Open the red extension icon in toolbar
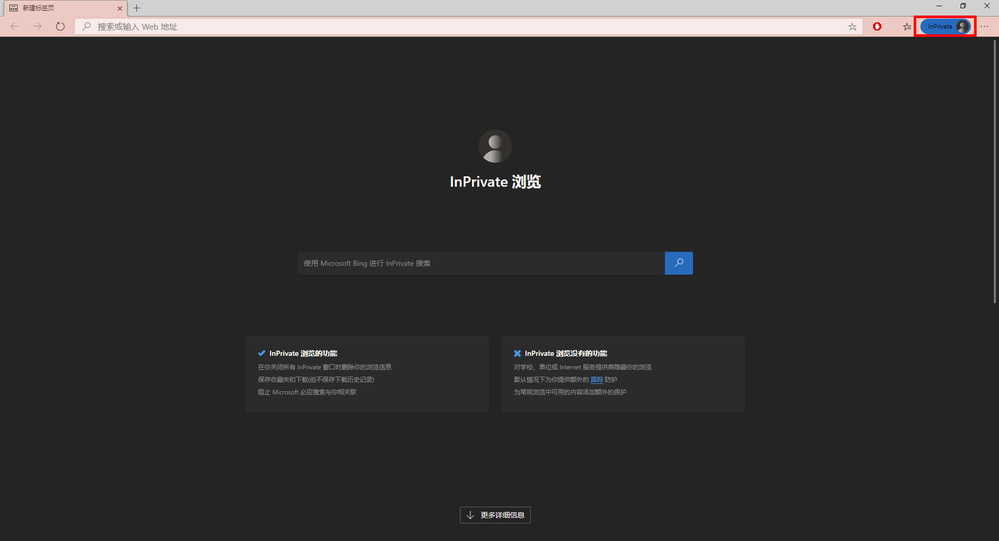This screenshot has width=999, height=541. coord(877,26)
